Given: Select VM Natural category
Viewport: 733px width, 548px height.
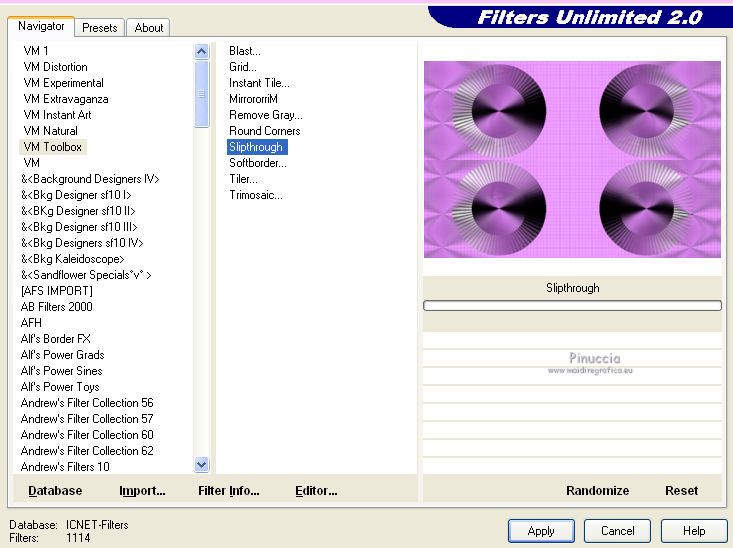Looking at the screenshot, I should (x=50, y=131).
